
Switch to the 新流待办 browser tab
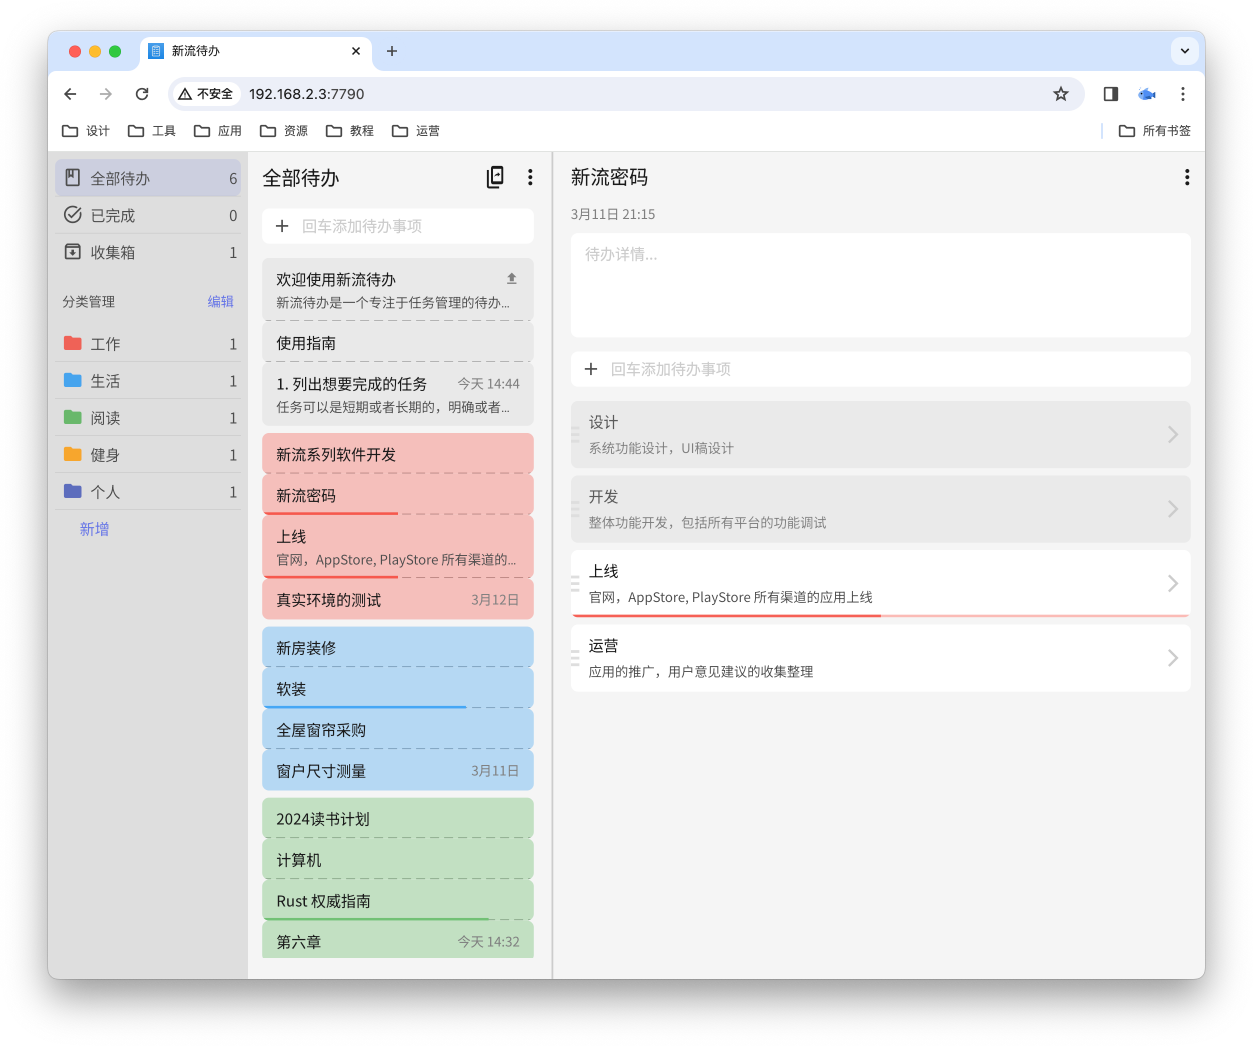(255, 51)
